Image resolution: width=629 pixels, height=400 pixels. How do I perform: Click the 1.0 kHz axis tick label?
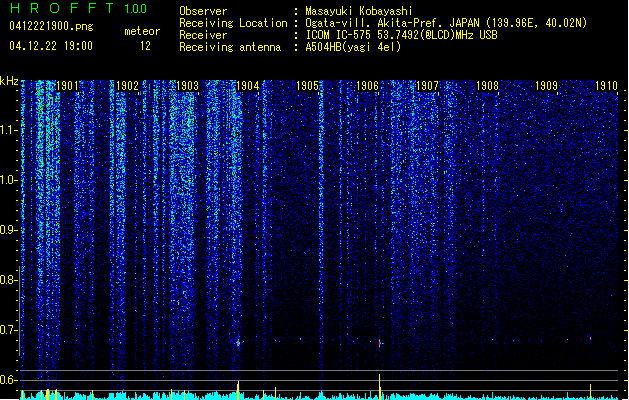[8, 180]
